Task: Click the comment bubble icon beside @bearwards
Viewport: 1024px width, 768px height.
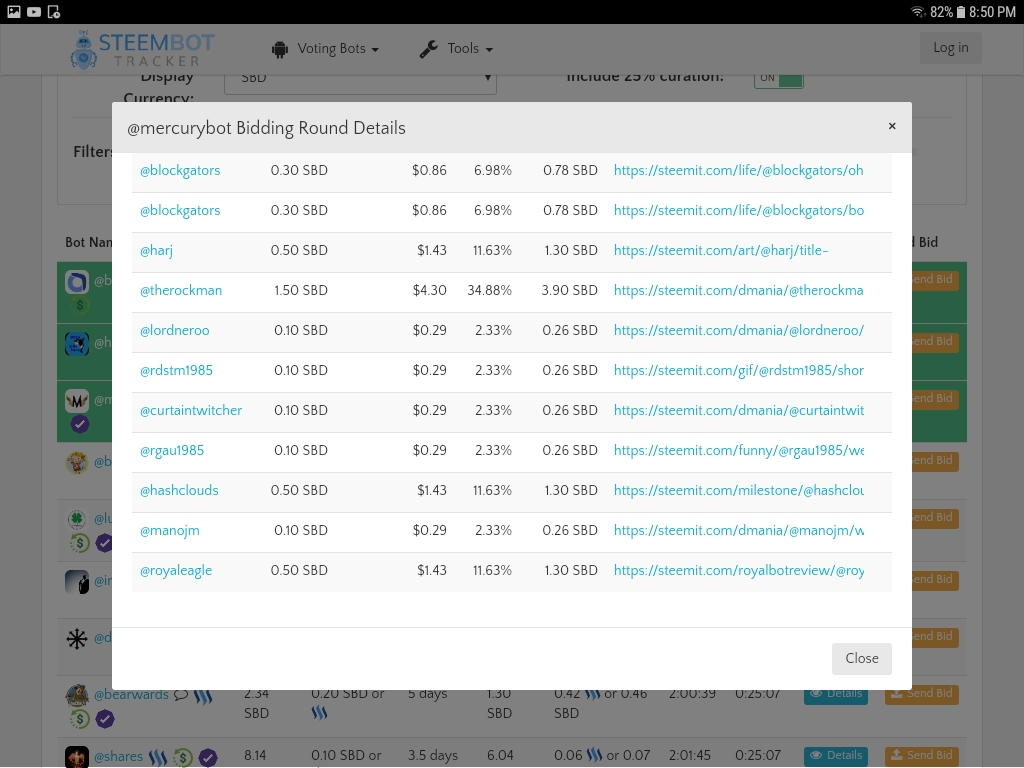Action: (181, 695)
